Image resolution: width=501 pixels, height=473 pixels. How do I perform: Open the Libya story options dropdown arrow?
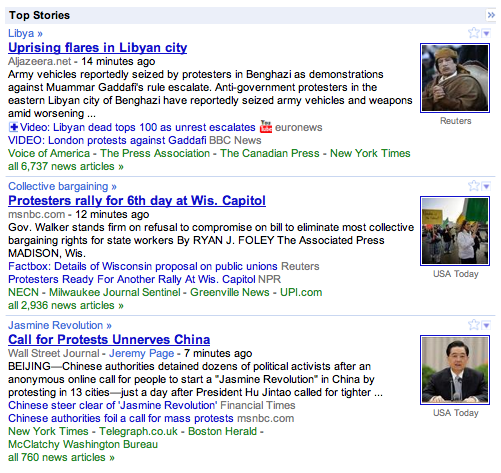(486, 33)
